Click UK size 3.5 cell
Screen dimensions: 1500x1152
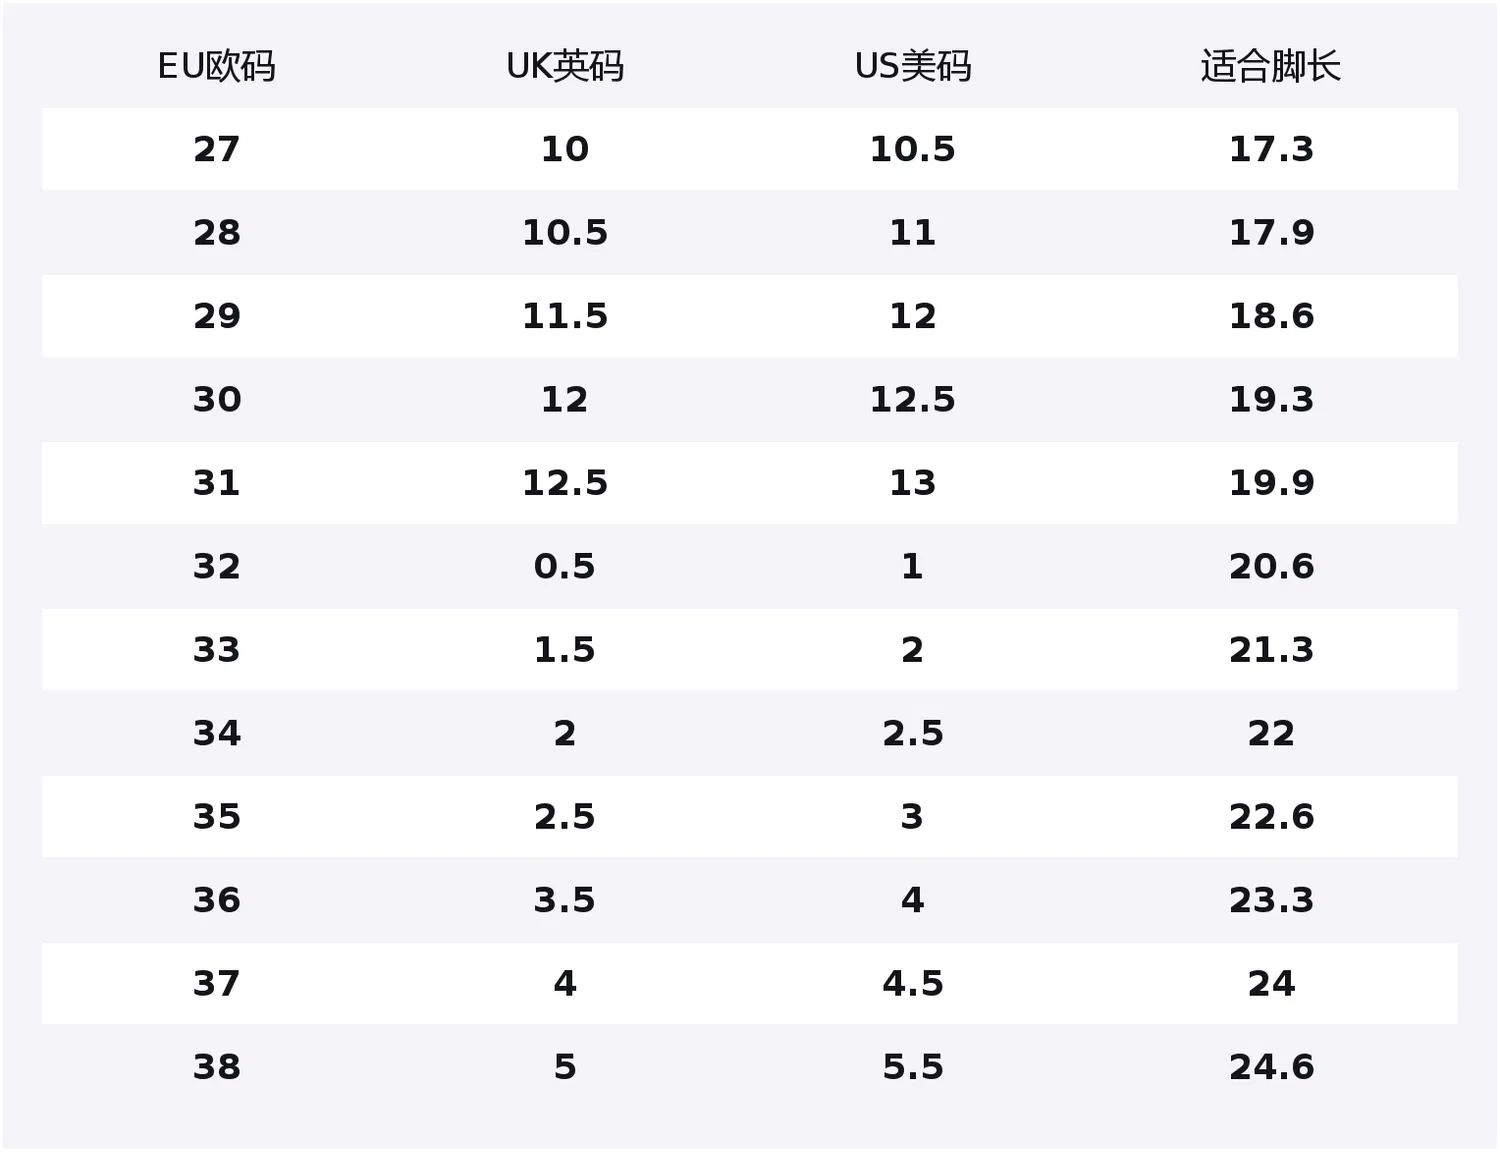[565, 899]
